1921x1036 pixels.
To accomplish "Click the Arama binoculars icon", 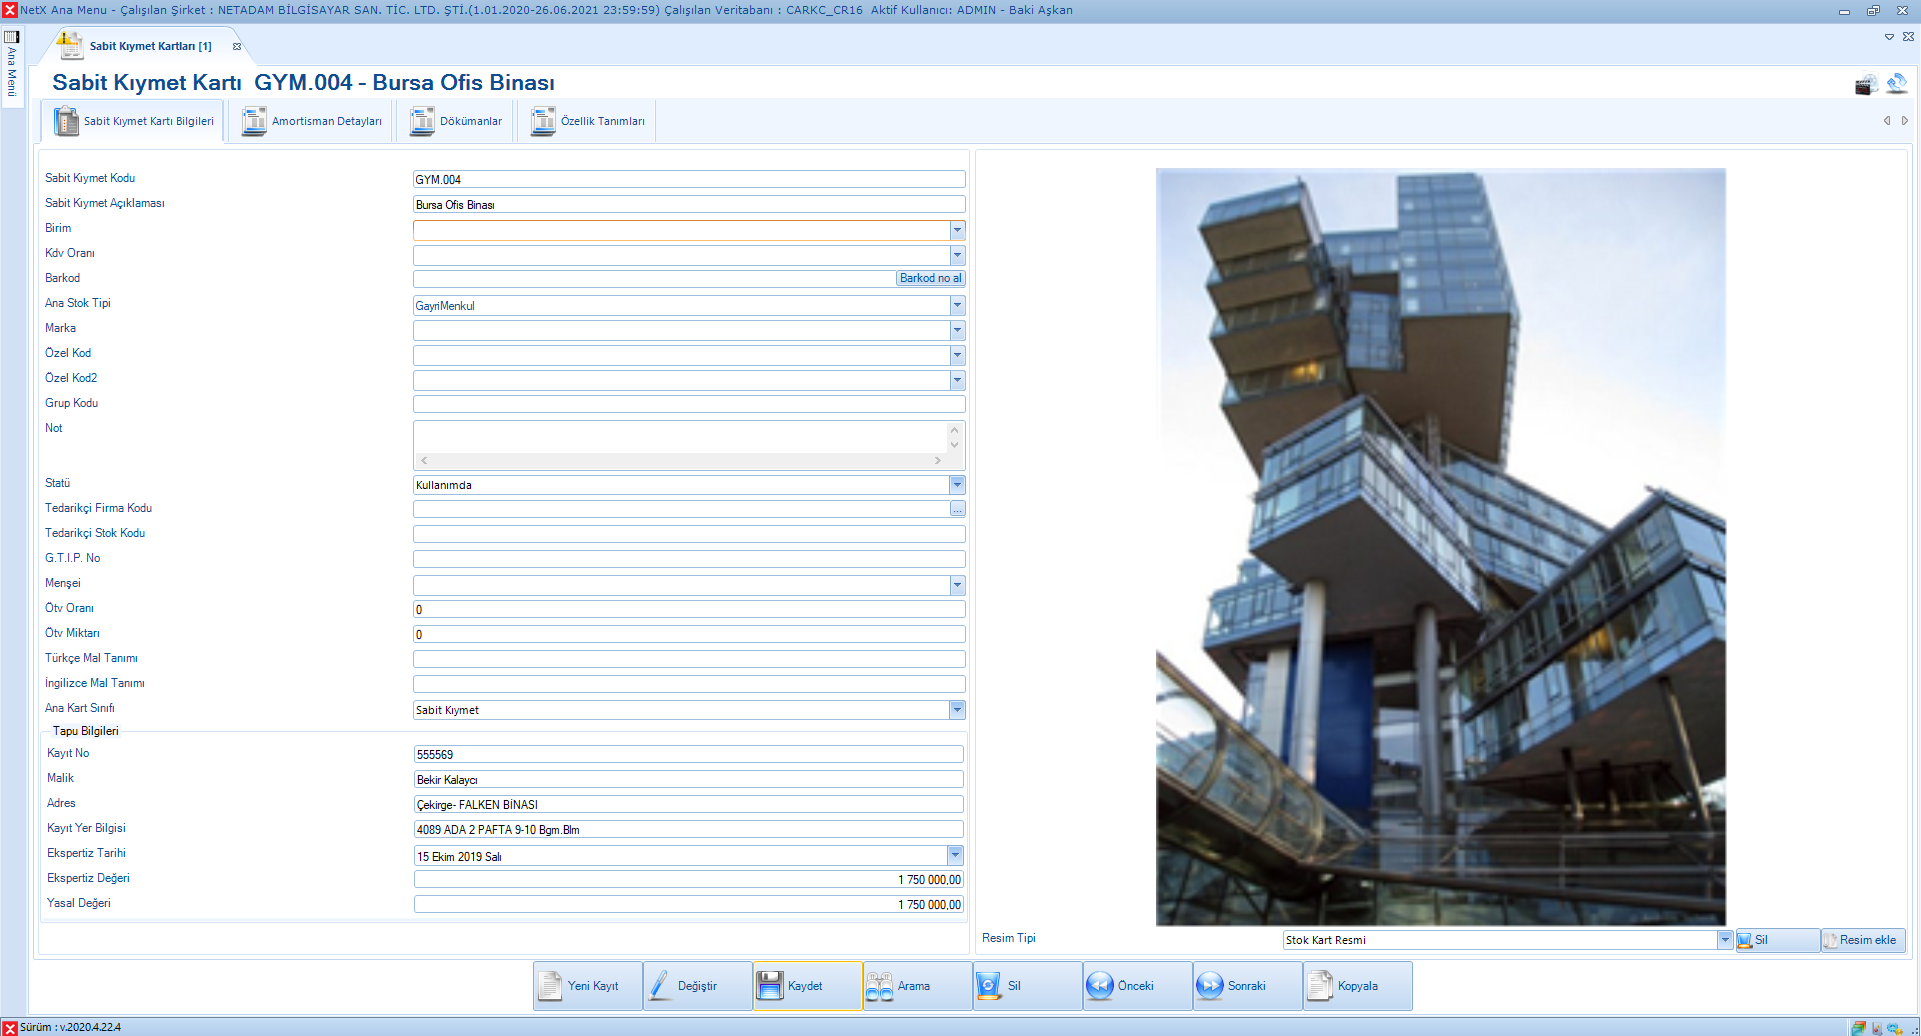I will pos(879,986).
